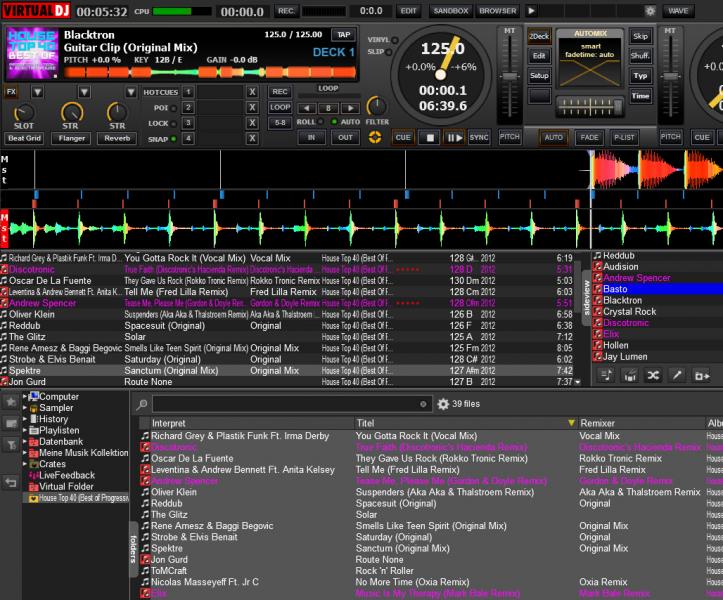Double the loop length with right arrow
Image resolution: width=723 pixels, height=600 pixels.
350,108
